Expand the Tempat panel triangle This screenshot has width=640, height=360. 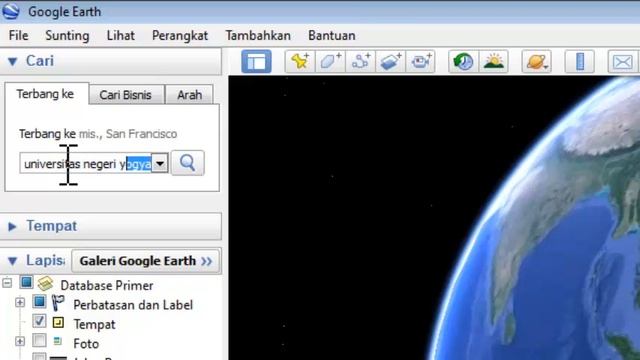coord(12,226)
